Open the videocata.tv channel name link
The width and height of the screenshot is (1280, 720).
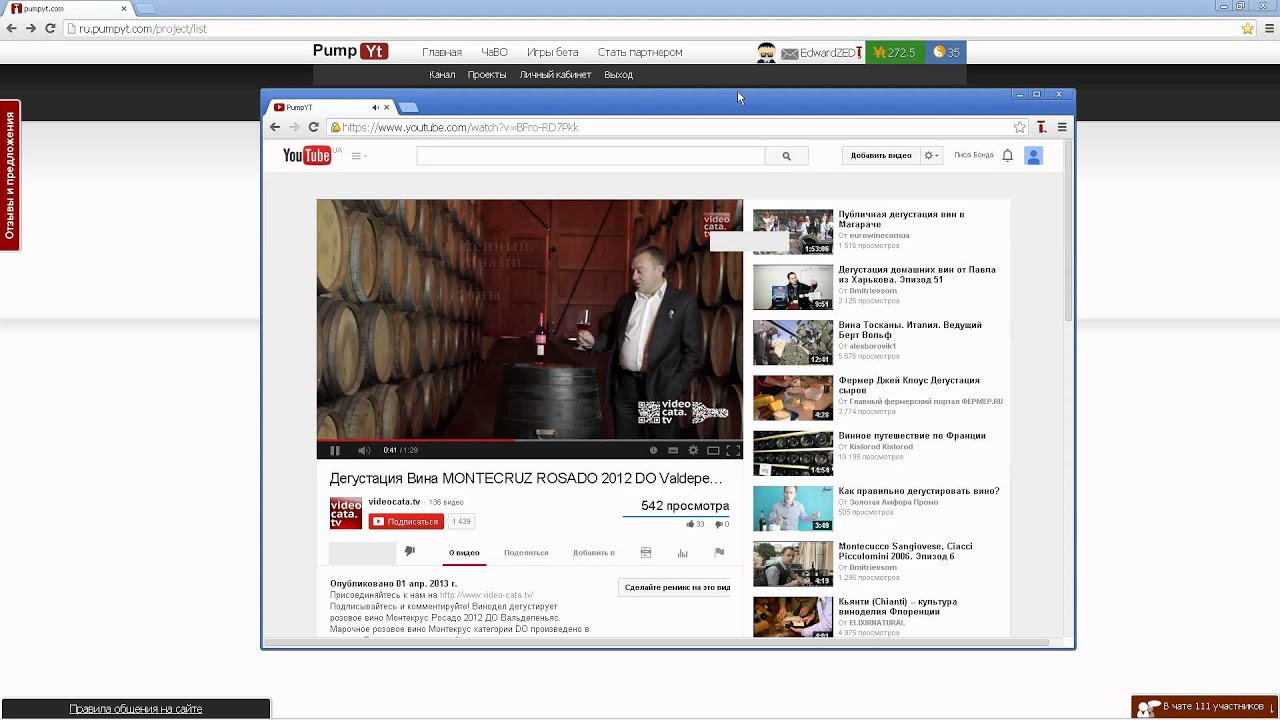(394, 502)
